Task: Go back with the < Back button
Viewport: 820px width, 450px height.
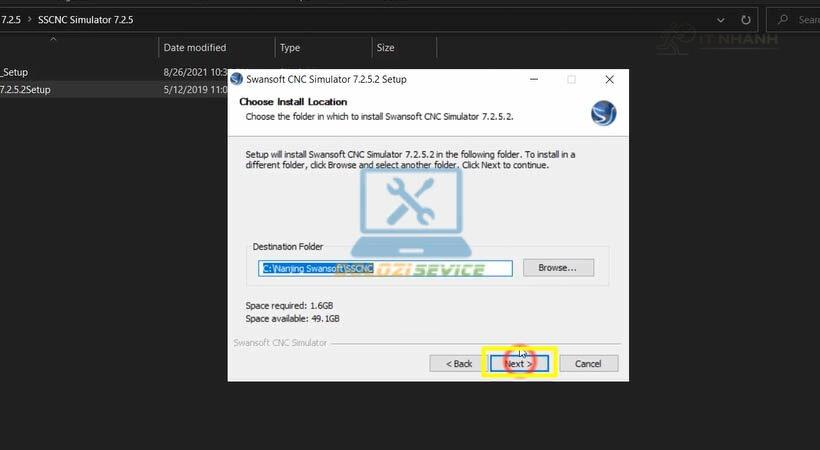Action: (459, 364)
